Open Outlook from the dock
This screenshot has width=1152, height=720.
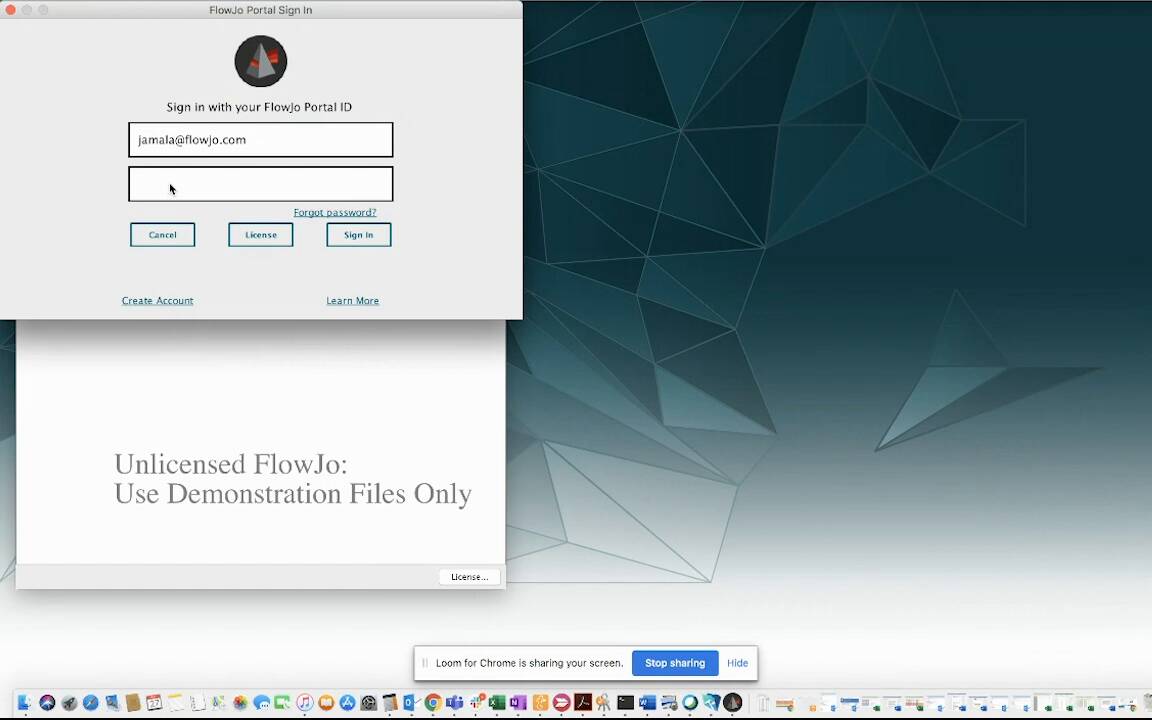click(x=411, y=702)
